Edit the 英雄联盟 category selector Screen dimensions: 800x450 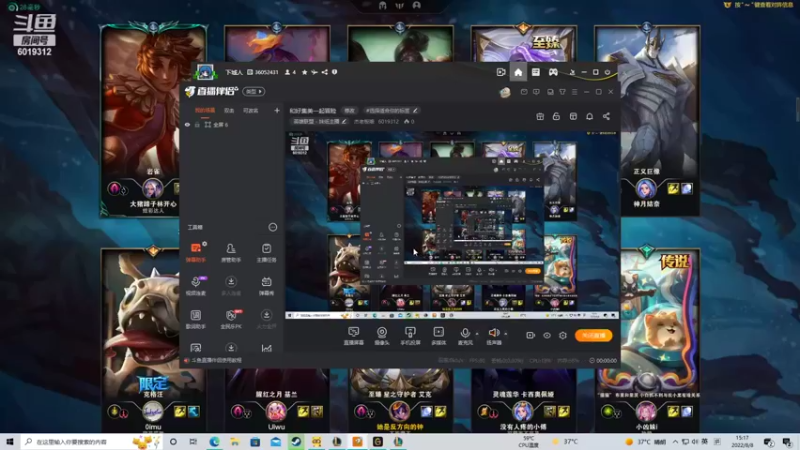(x=320, y=121)
